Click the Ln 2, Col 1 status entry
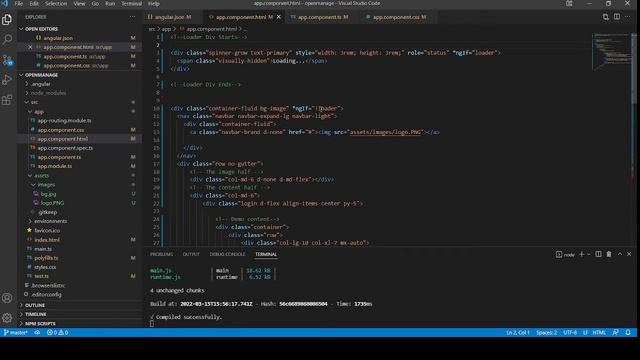 pyautogui.click(x=518, y=332)
